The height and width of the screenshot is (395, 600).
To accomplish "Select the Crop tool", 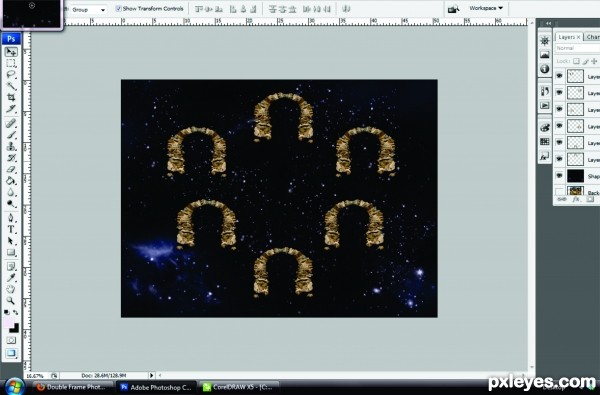I will click(11, 97).
